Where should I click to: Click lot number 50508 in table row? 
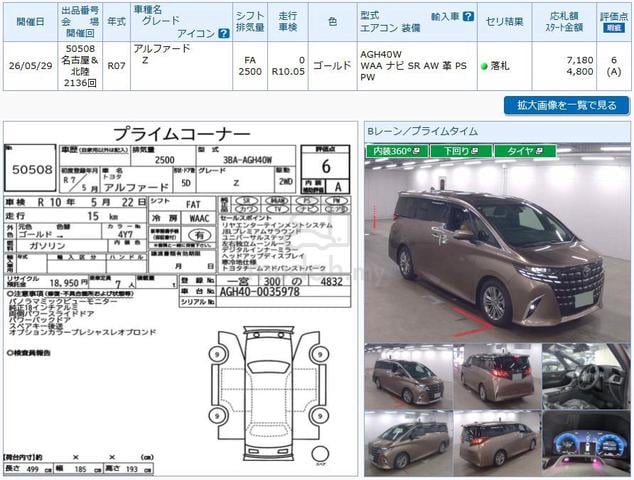point(80,49)
